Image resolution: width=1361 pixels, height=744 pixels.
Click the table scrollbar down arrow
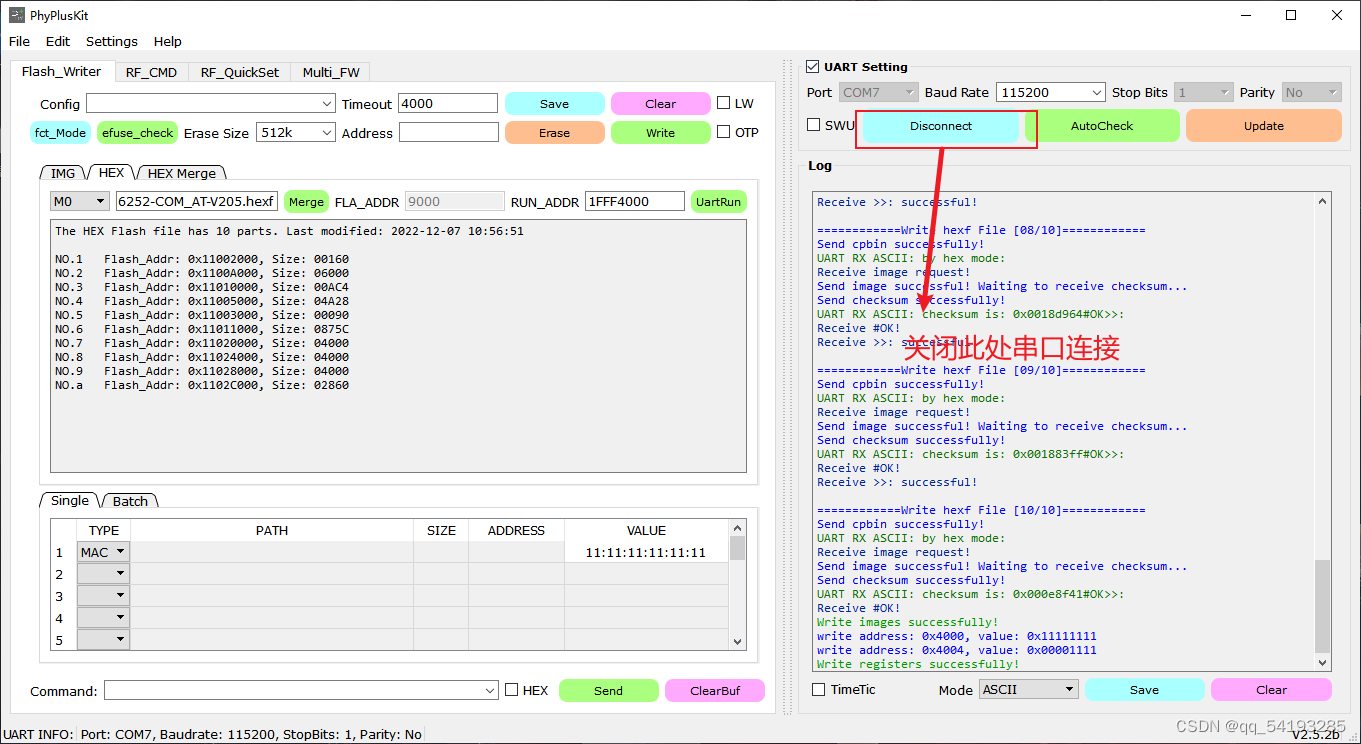click(738, 642)
